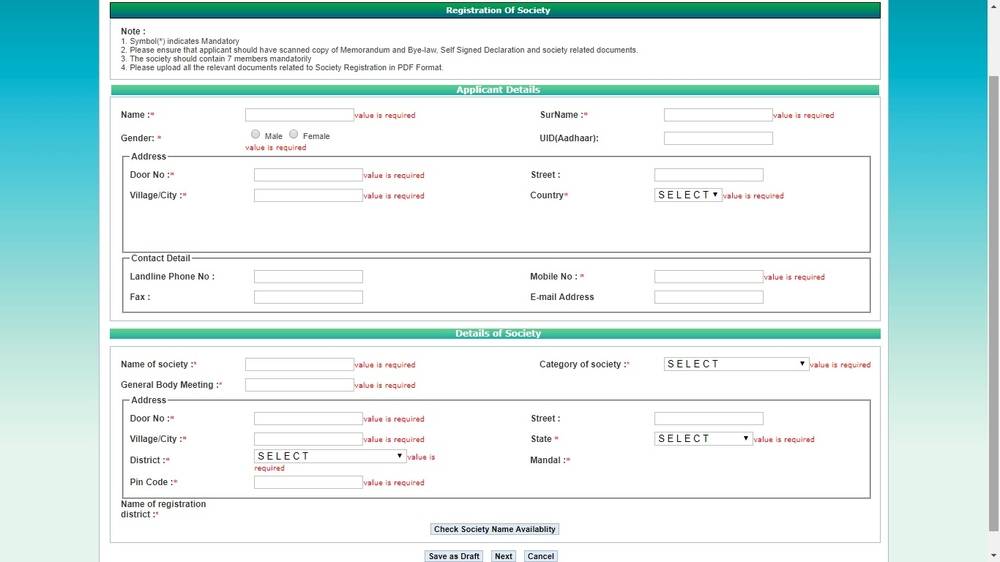Focus applicant Door No input field
This screenshot has height=562, width=1000.
coord(308,175)
